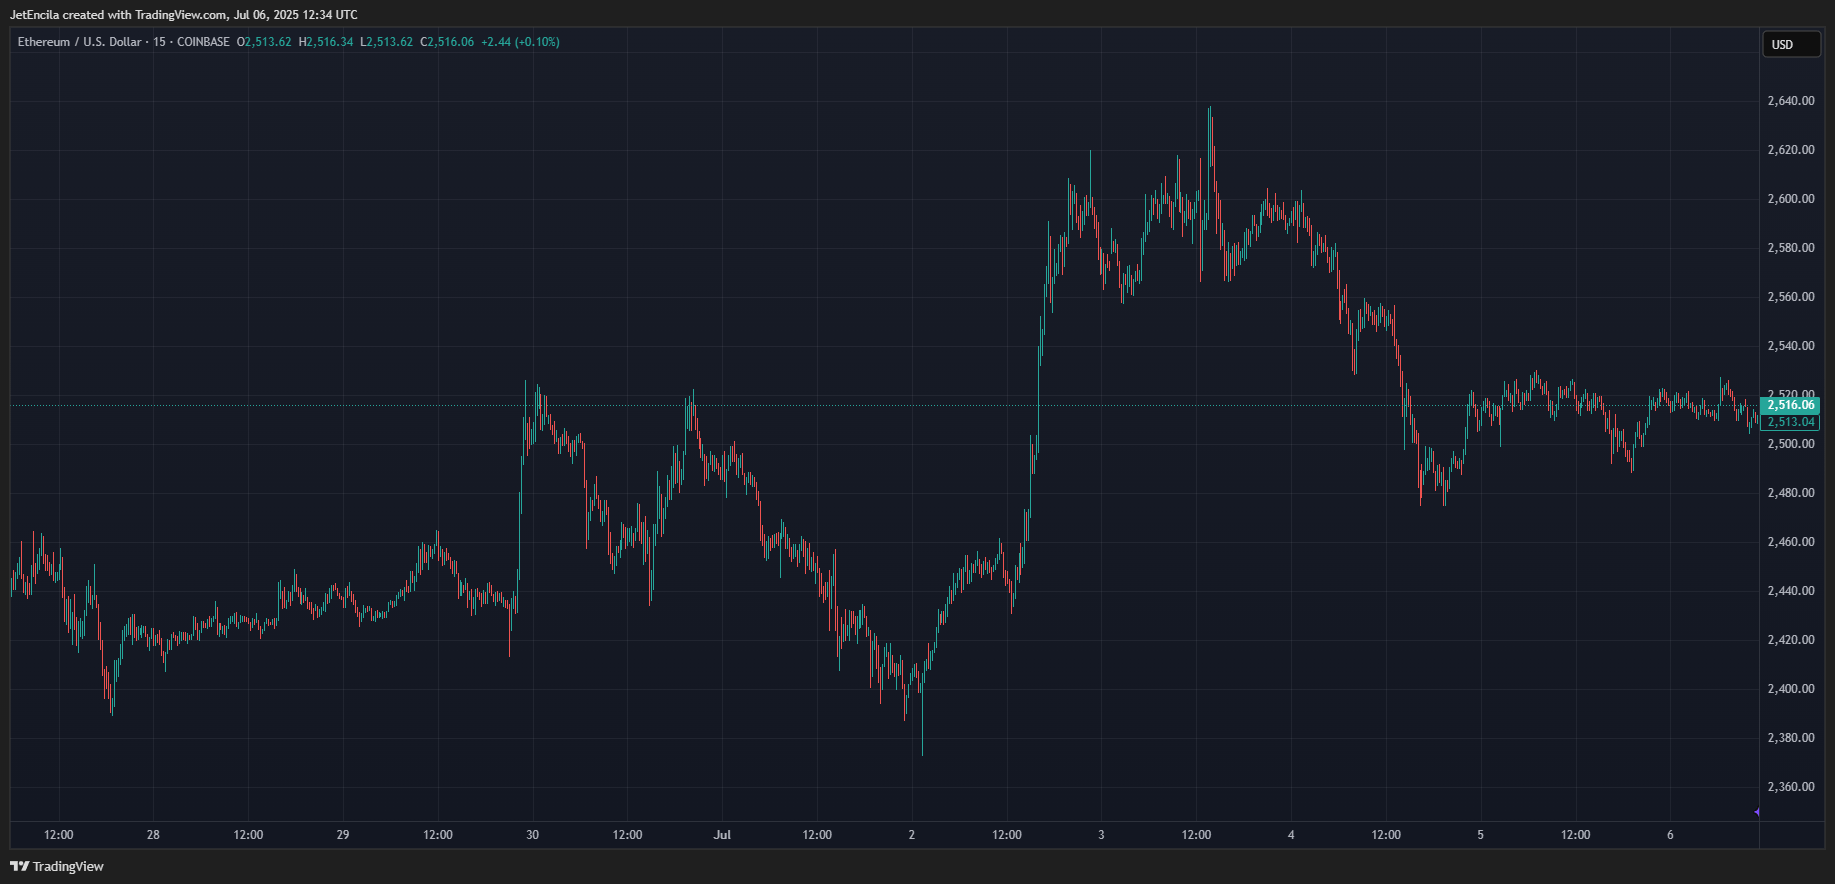Screen dimensions: 1835x884
Task: Click the opening price value O2,513.62
Action: 264,42
